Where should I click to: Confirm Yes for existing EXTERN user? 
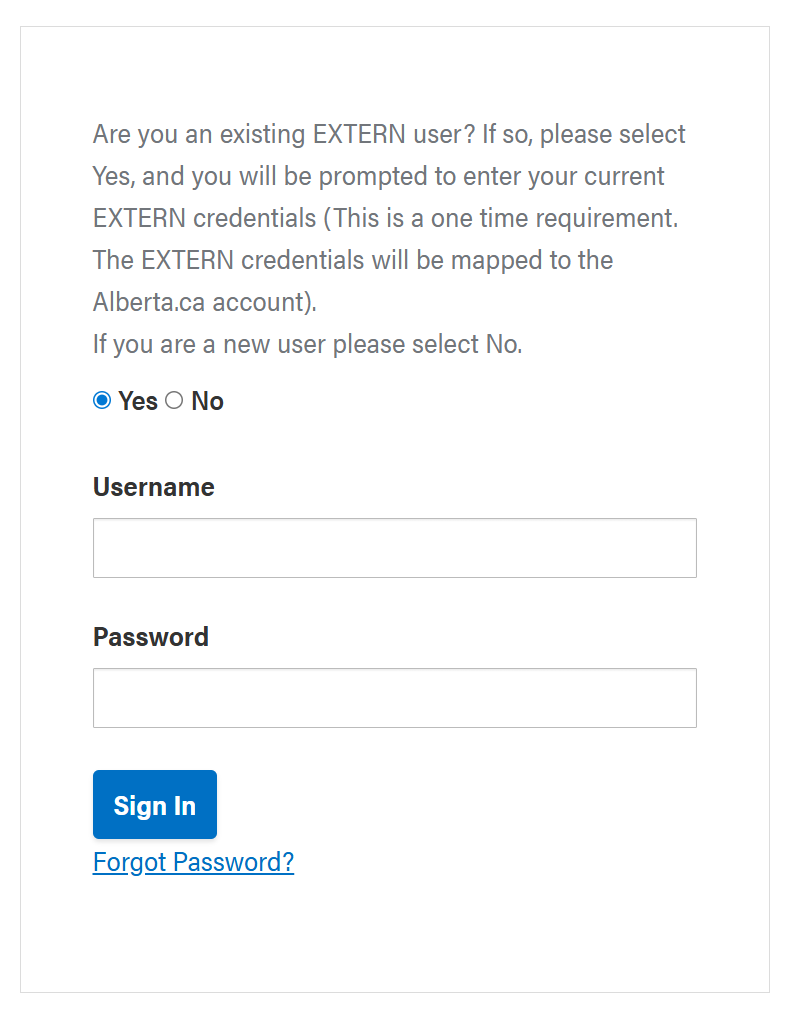coord(101,400)
